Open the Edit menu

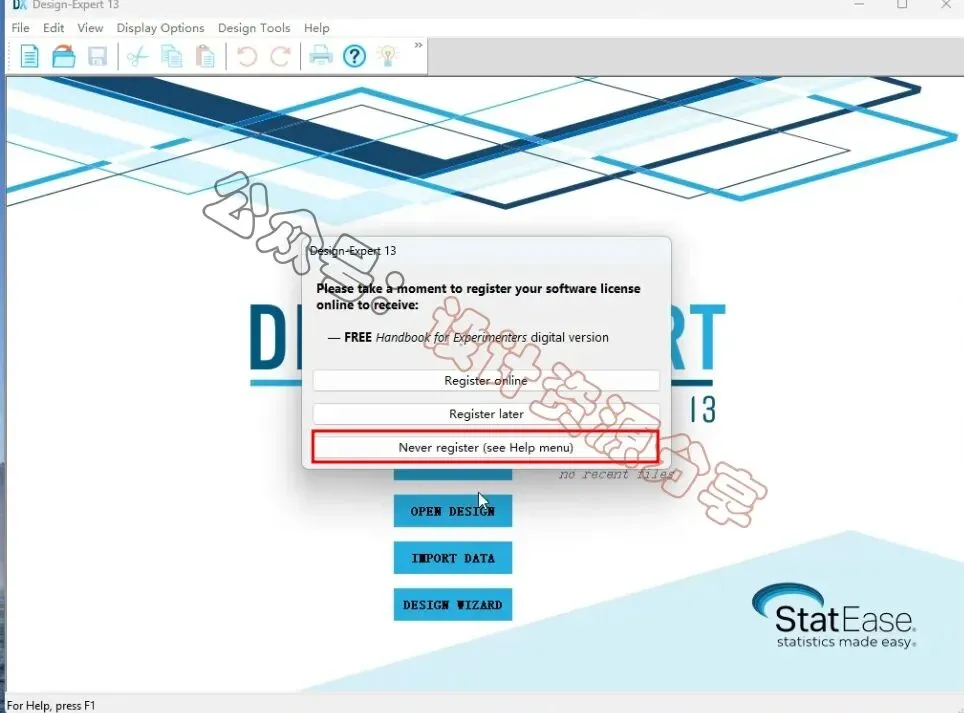coord(53,28)
